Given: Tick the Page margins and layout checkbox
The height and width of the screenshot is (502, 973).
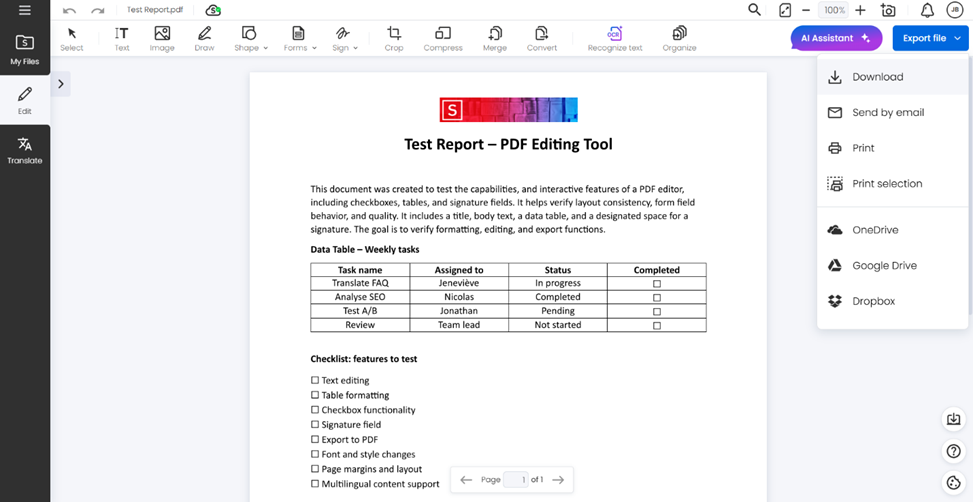Looking at the screenshot, I should [x=315, y=469].
